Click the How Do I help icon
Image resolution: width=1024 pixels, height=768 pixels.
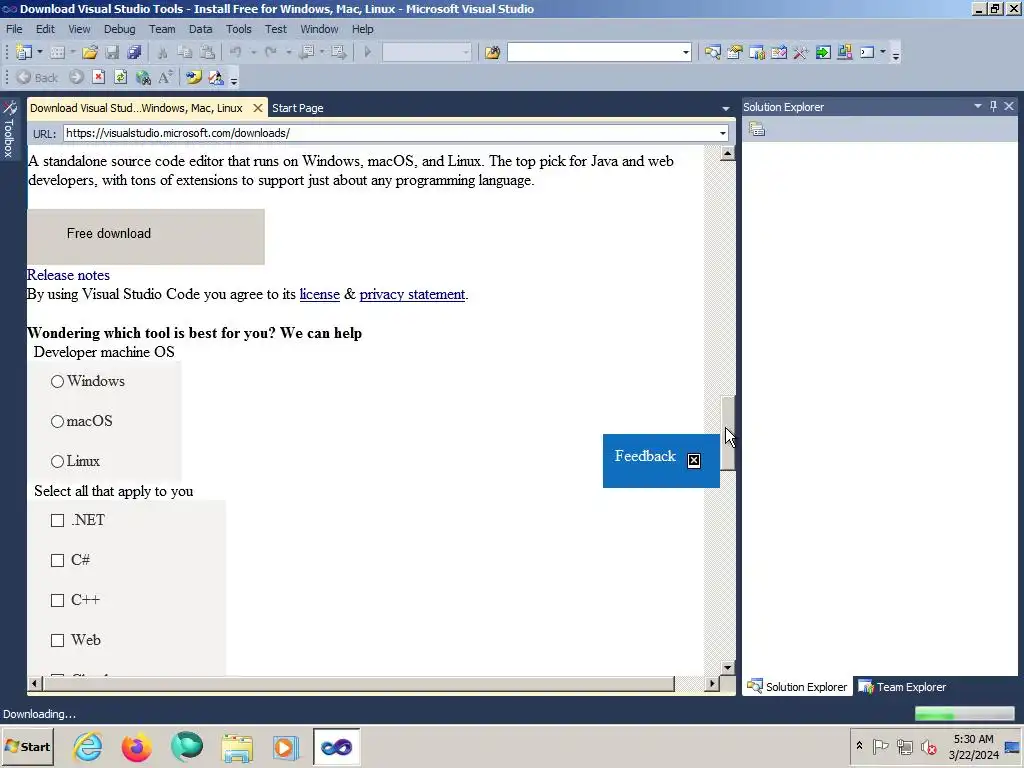[x=193, y=77]
